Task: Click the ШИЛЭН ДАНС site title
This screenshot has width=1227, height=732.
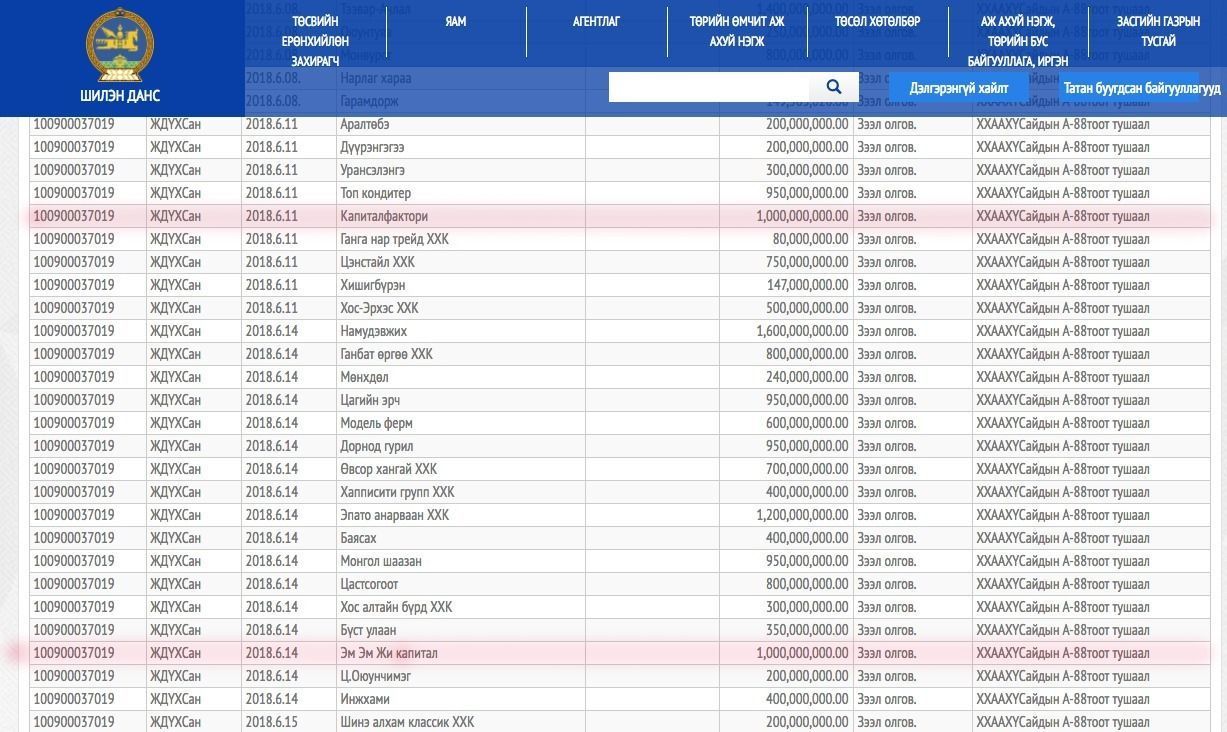Action: 120,96
